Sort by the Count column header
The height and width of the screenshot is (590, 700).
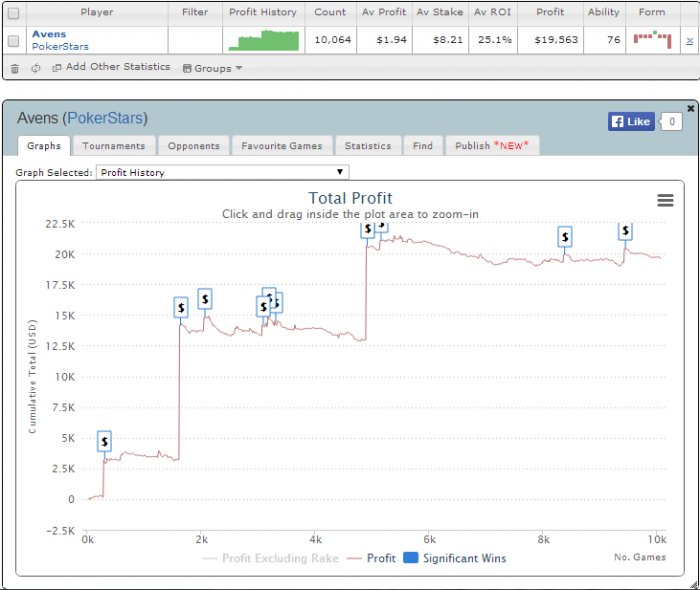coord(330,12)
